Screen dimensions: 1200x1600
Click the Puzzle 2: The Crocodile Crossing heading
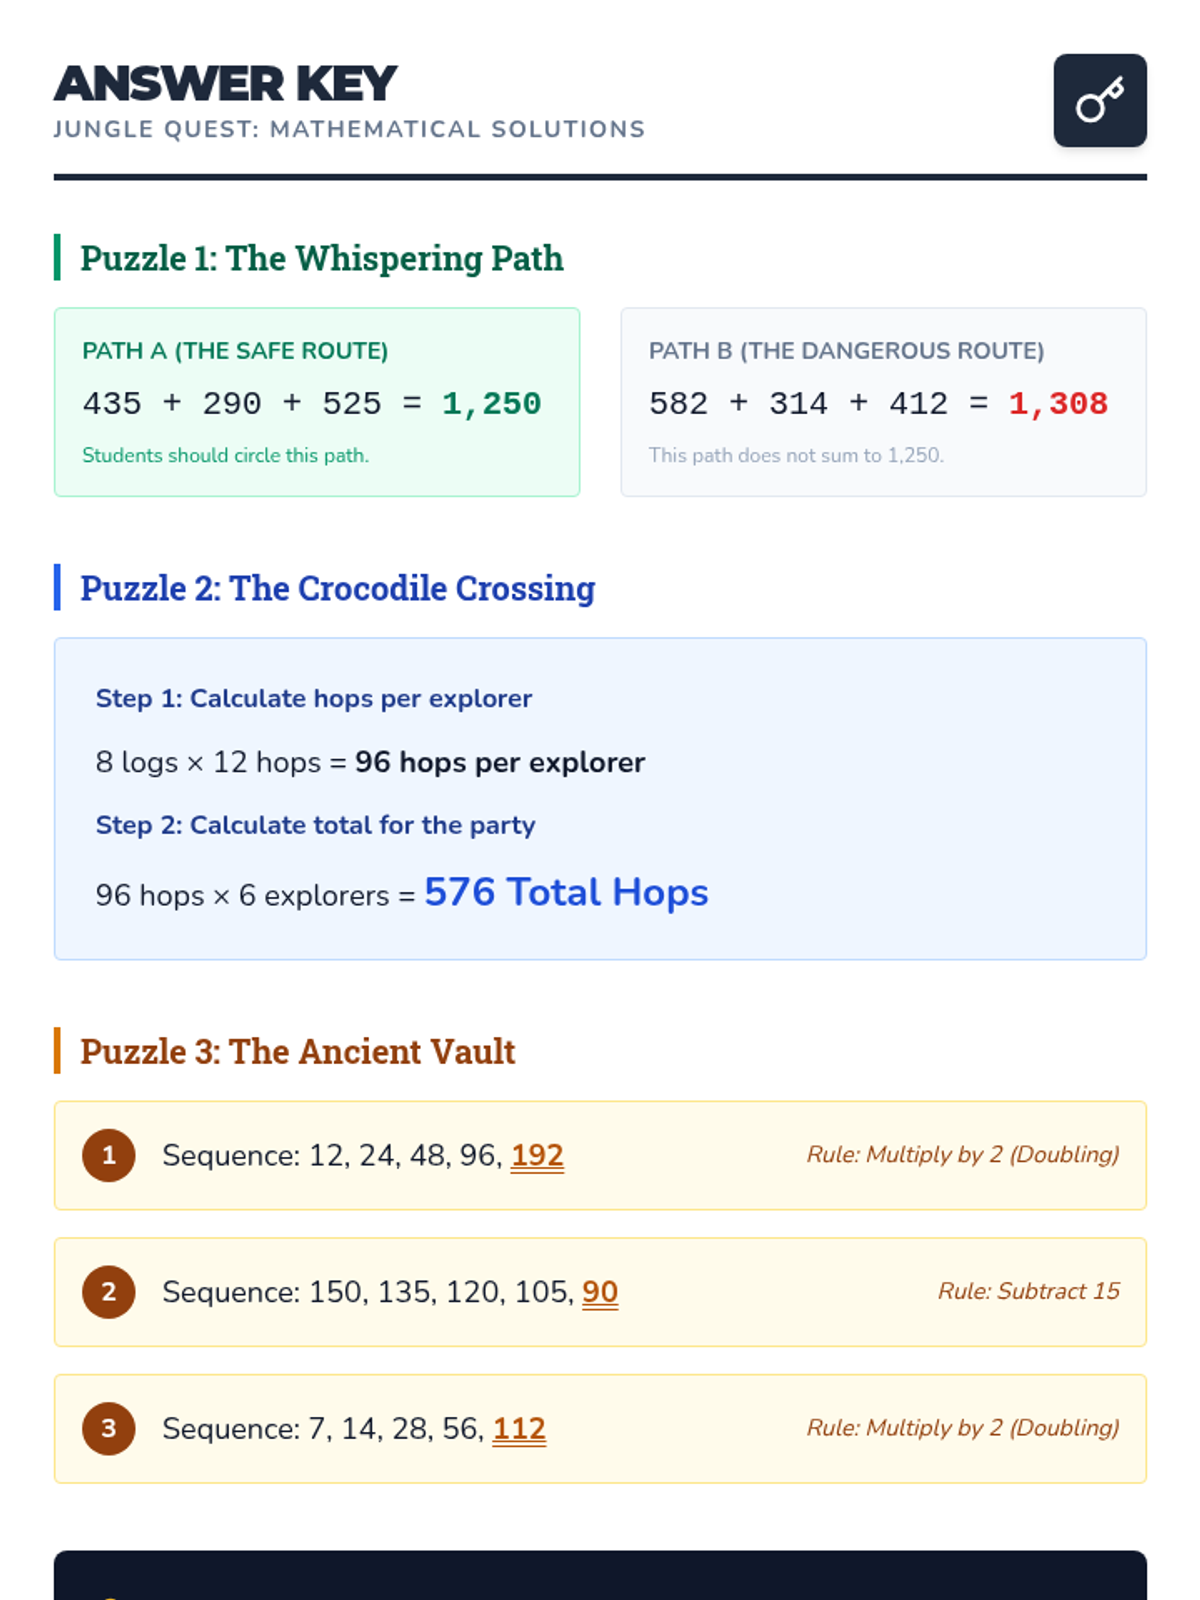point(338,588)
